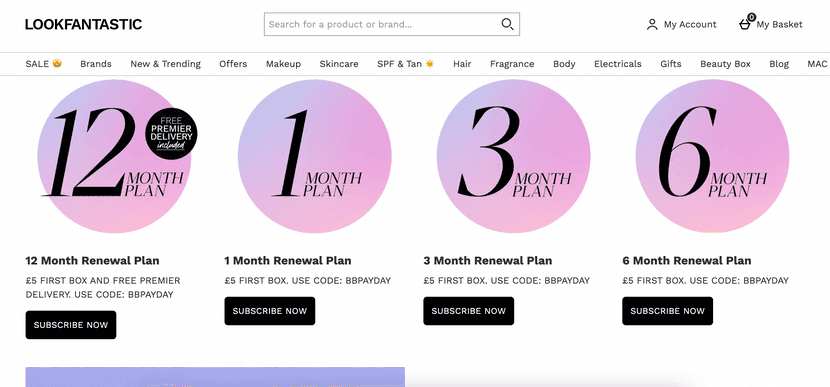This screenshot has width=830, height=387.
Task: Subscribe to the 12 Month Renewal Plan
Action: click(x=71, y=325)
